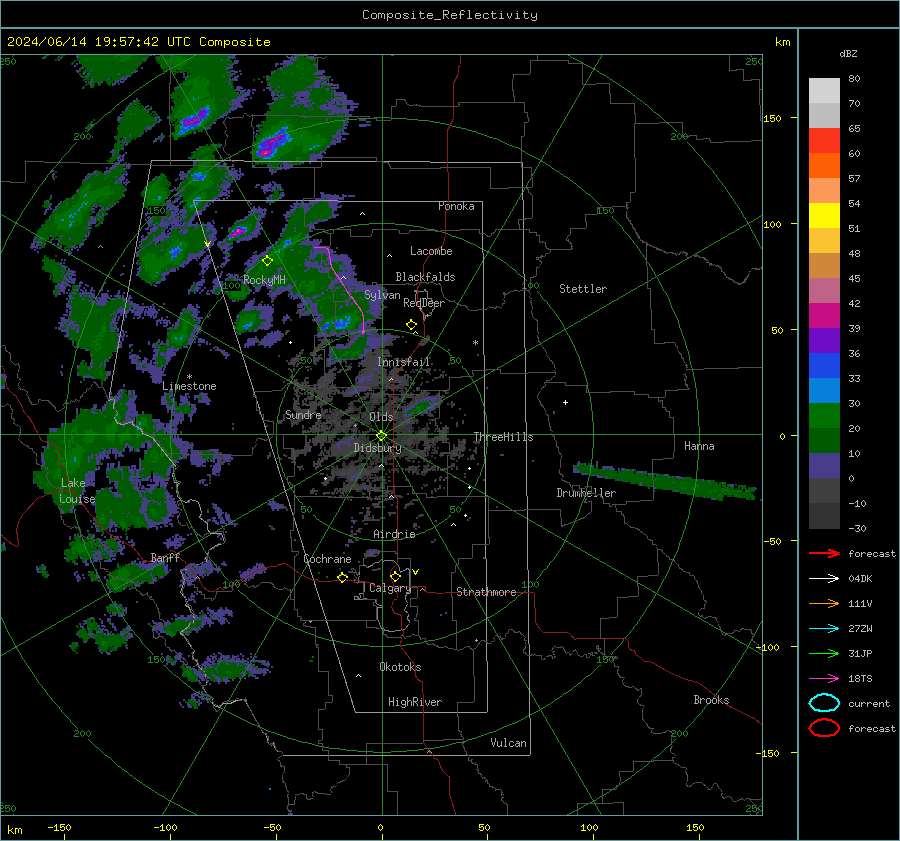Click the Banff town label
Screen dimensions: 900x841
165,557
